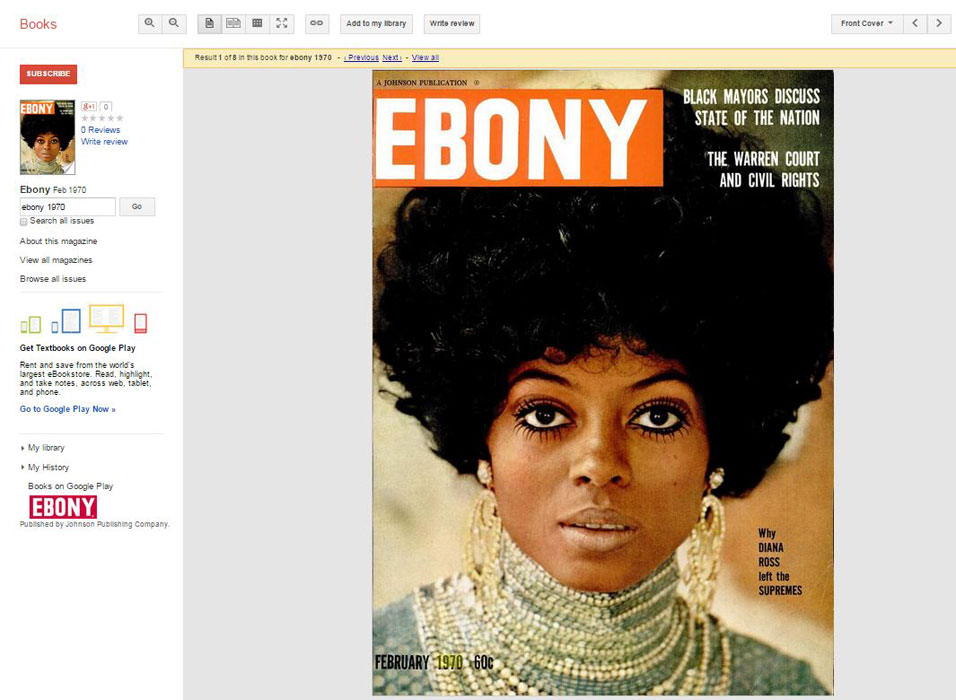Go to previous page arrow

pos(915,23)
